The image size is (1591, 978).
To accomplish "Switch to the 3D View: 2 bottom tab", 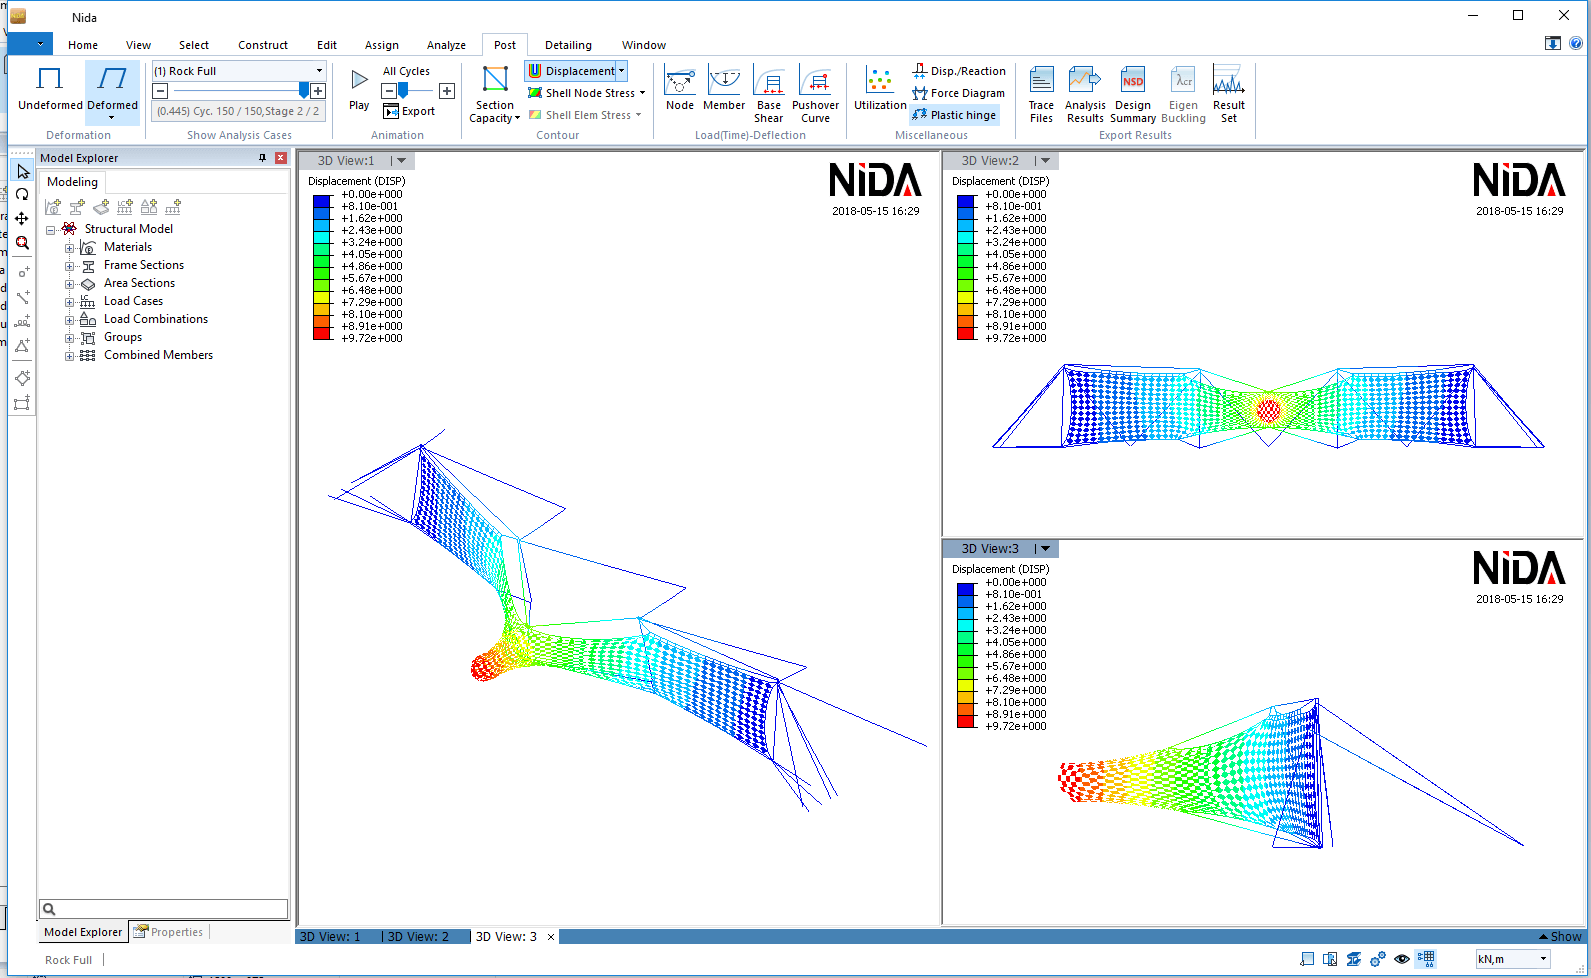I will (x=418, y=937).
